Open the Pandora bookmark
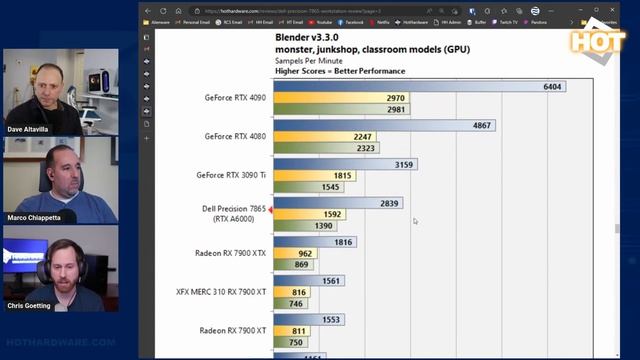 [535, 22]
